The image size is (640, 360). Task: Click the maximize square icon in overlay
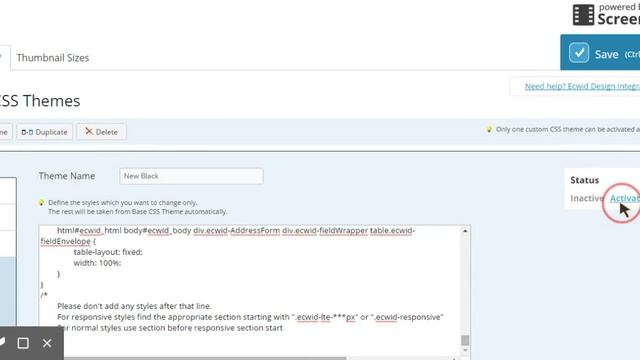(23, 343)
